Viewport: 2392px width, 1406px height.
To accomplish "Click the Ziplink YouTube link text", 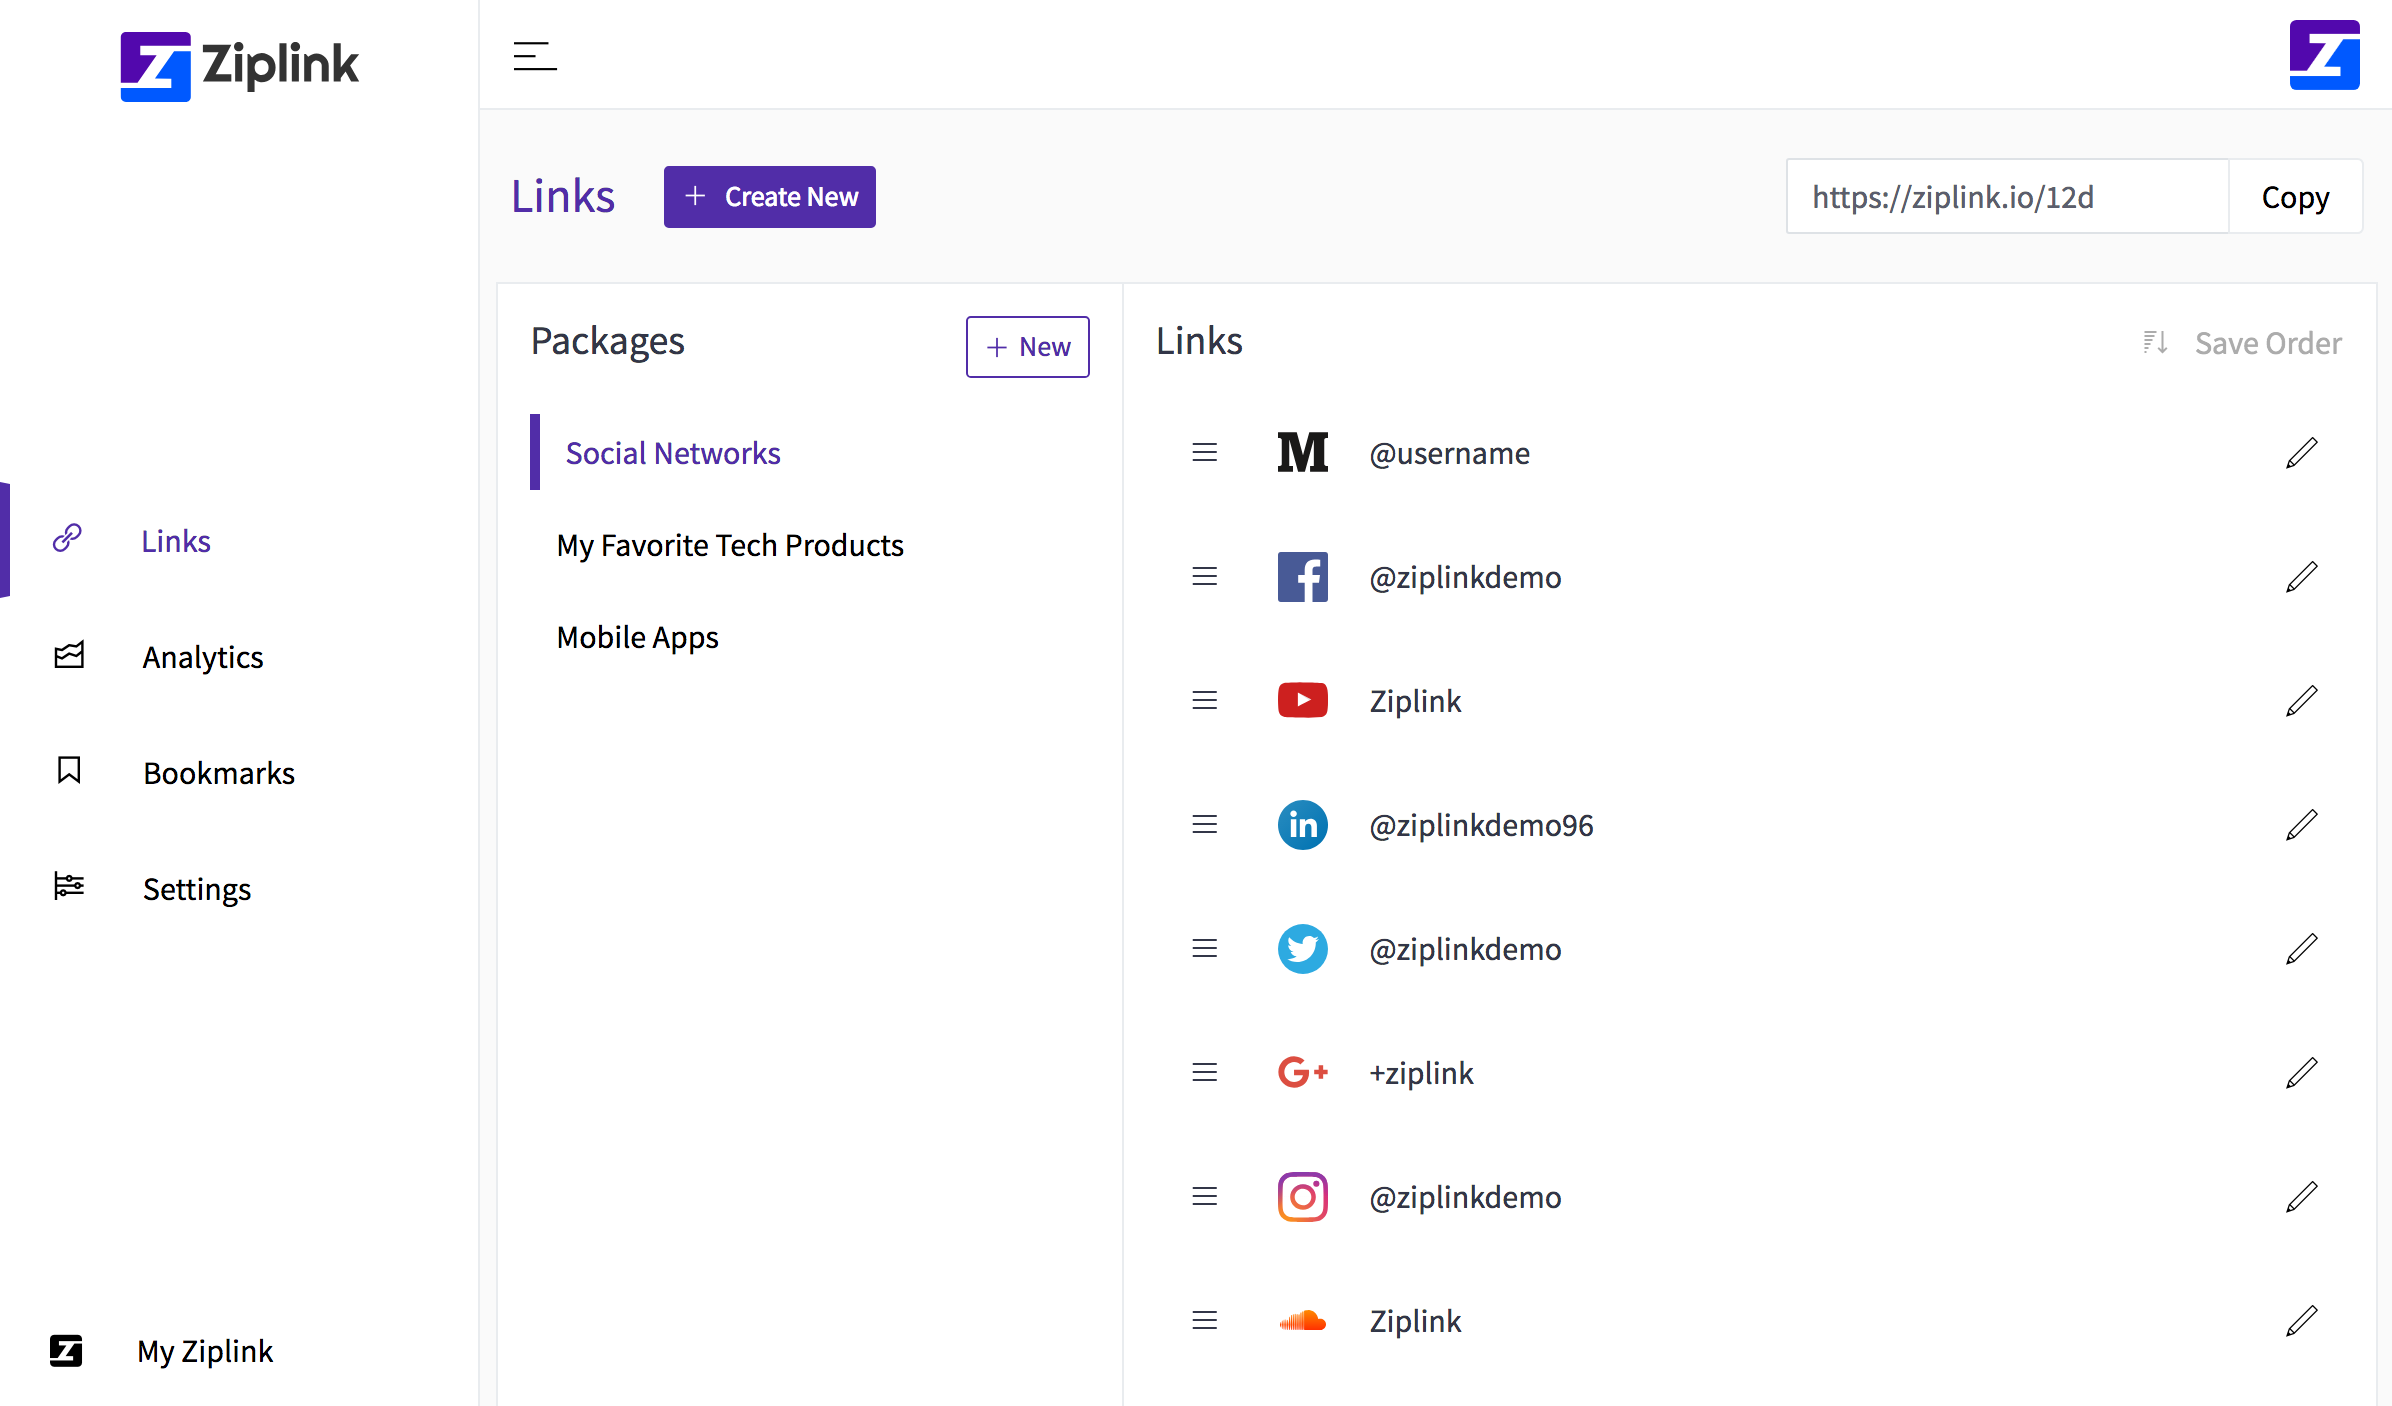I will tap(1415, 701).
